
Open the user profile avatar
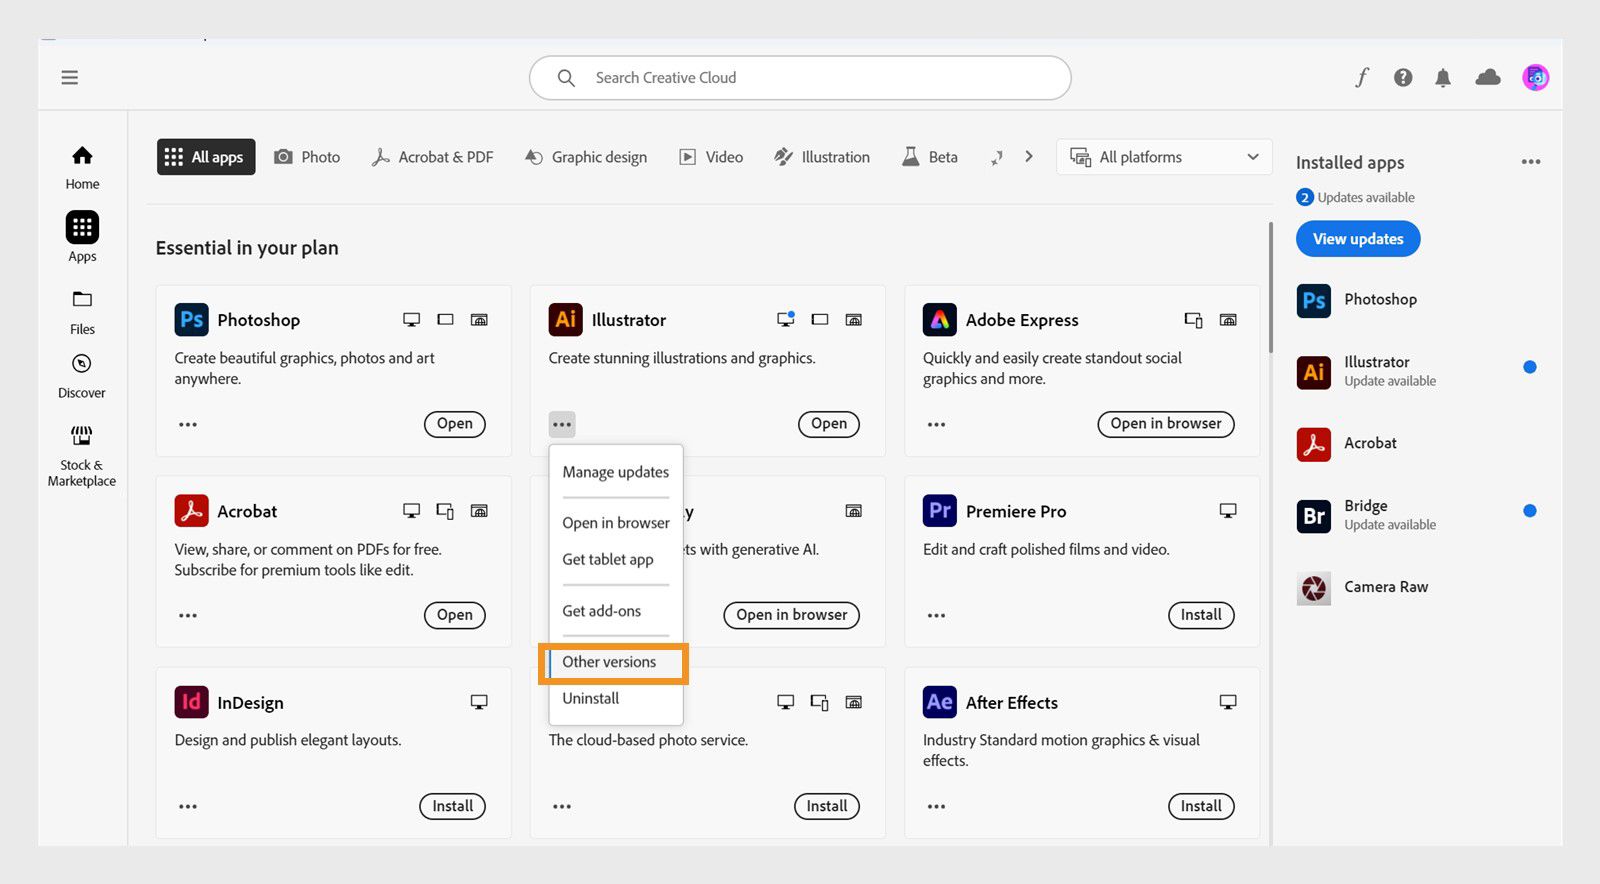coord(1536,77)
